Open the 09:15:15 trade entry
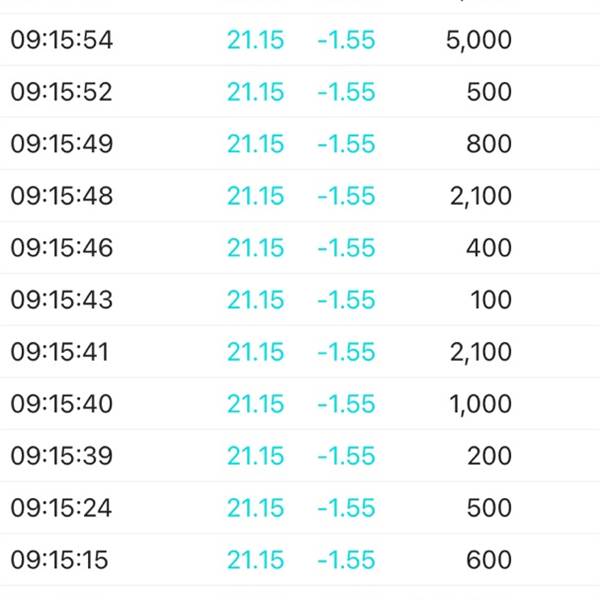Viewport: 600px width, 600px height. click(300, 560)
